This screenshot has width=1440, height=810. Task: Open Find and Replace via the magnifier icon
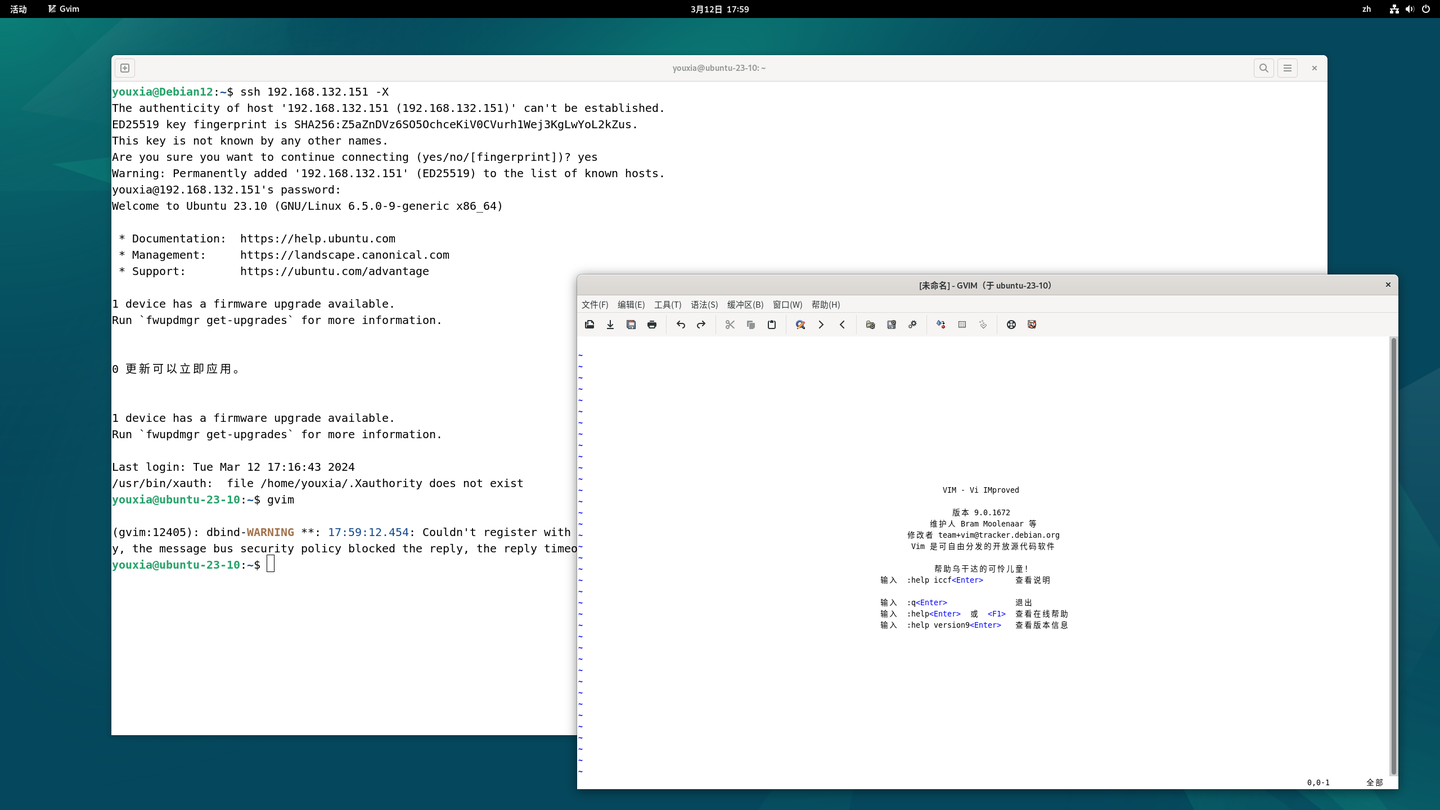pyautogui.click(x=800, y=324)
